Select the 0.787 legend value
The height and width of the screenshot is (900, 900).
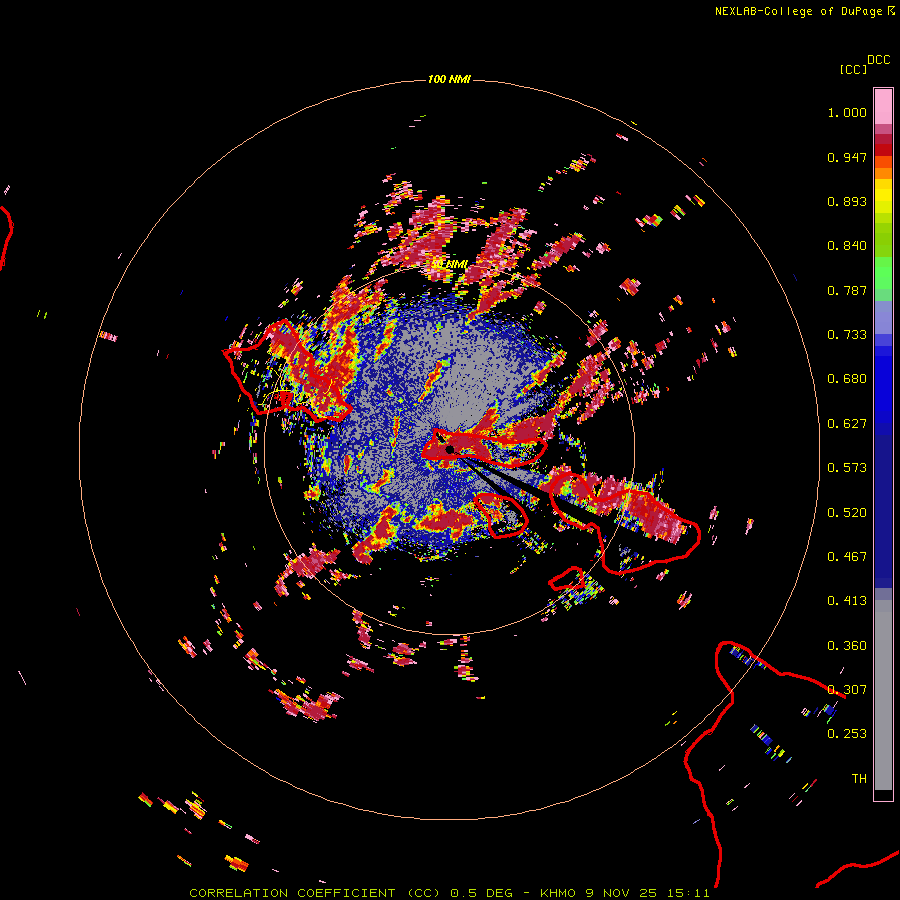[847, 290]
